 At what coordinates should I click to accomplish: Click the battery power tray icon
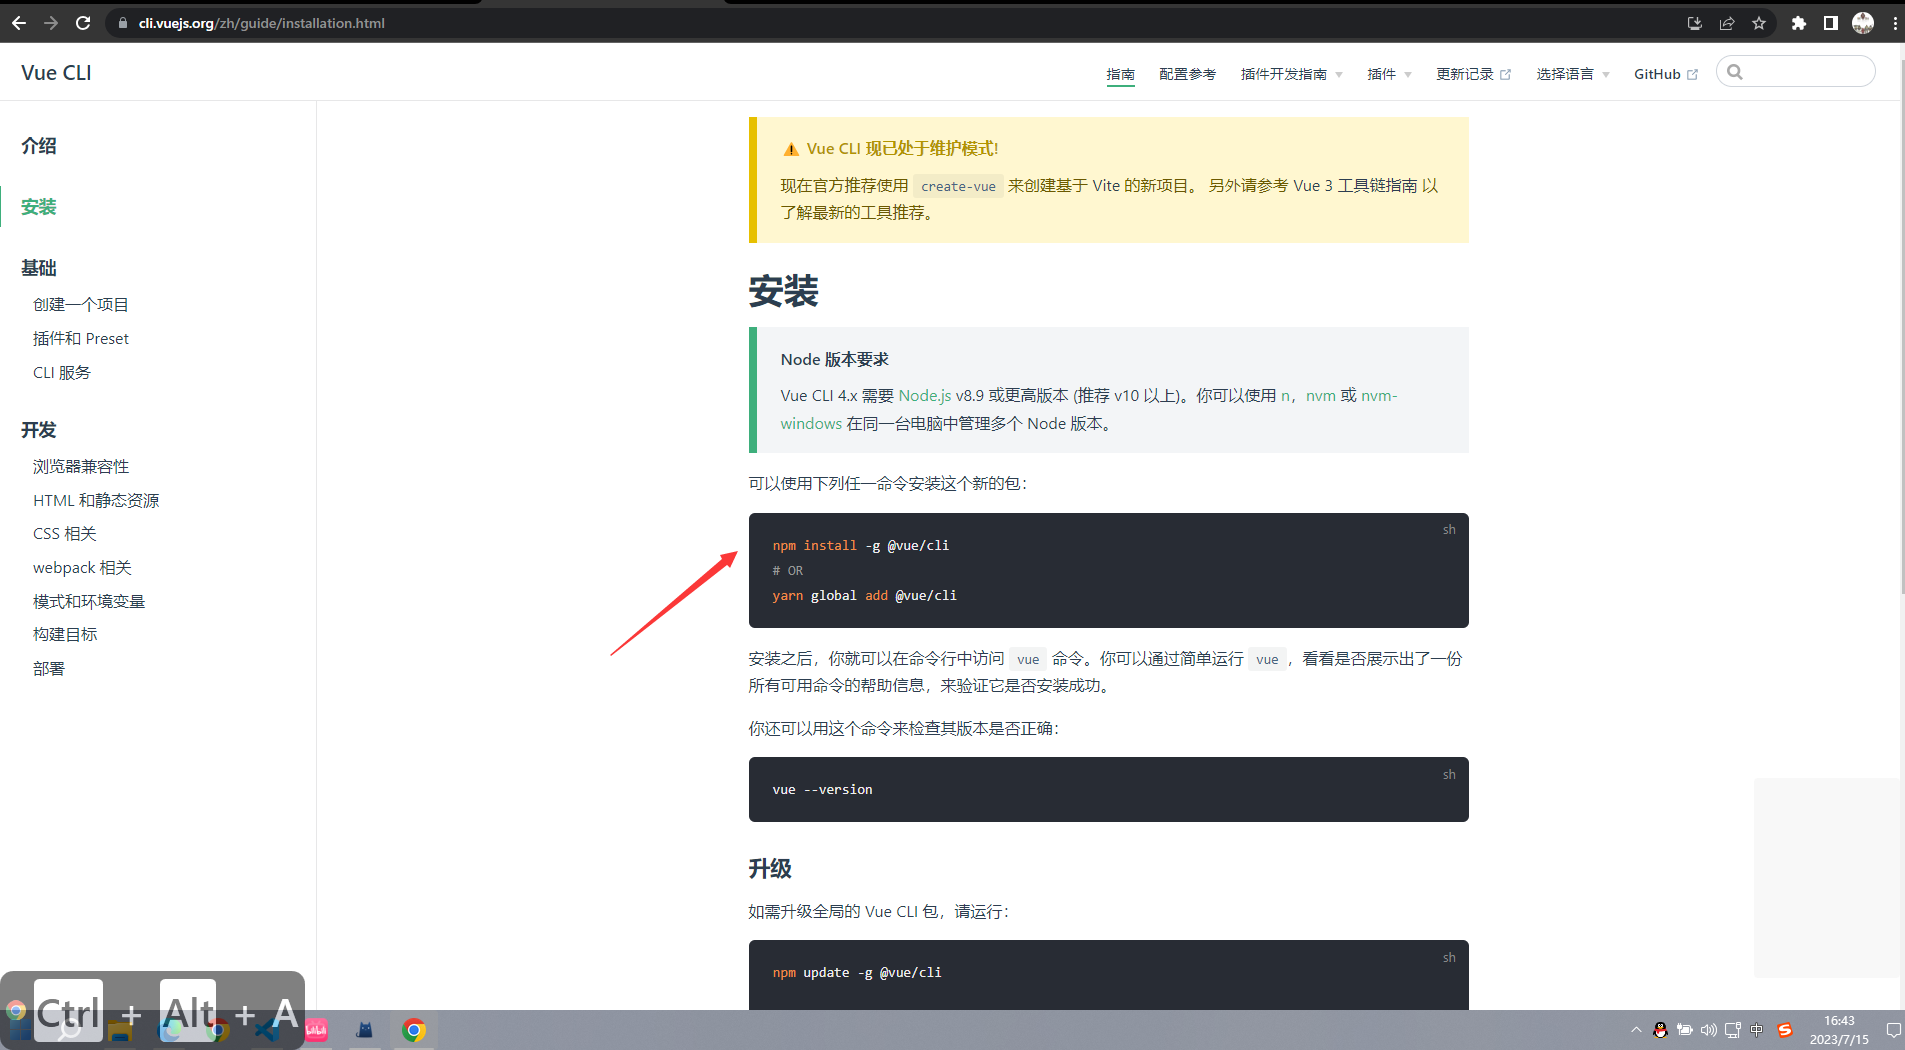(1685, 1030)
